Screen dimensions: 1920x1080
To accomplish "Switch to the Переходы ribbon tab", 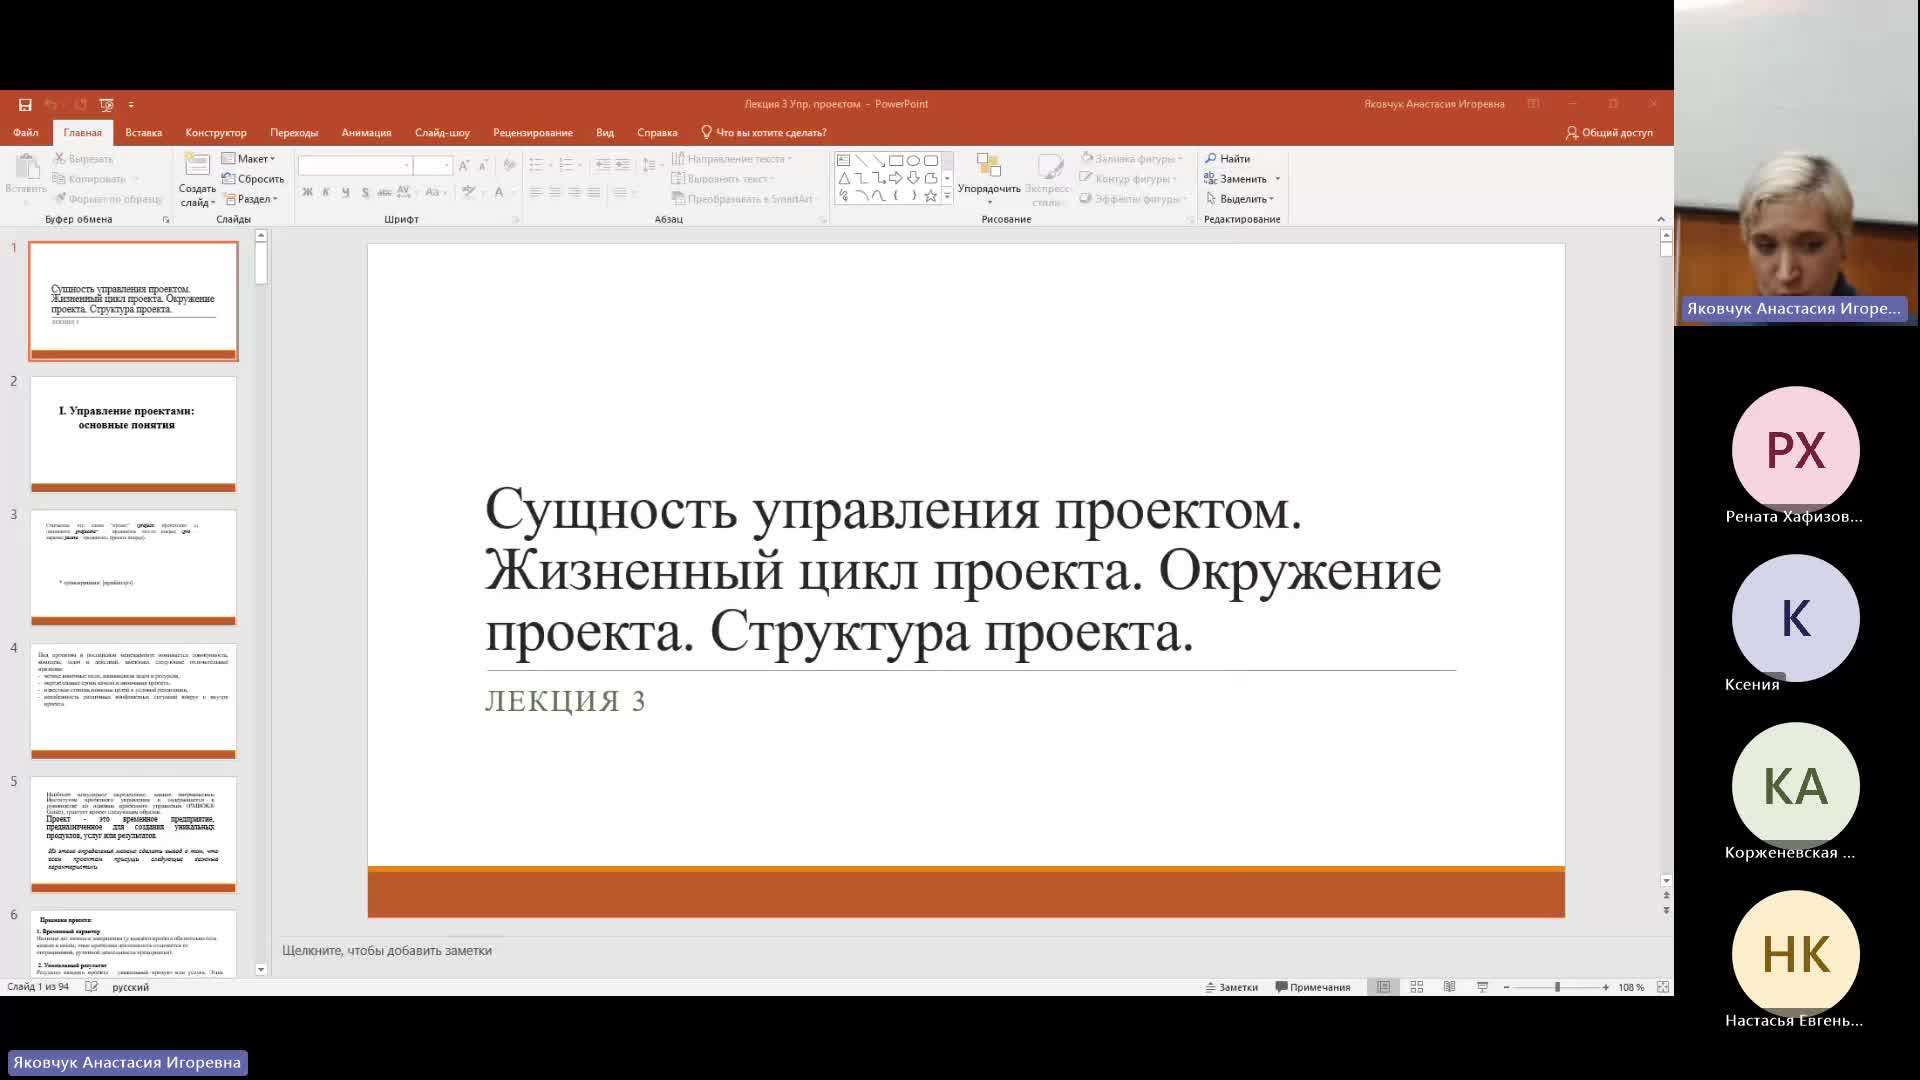I will [294, 132].
